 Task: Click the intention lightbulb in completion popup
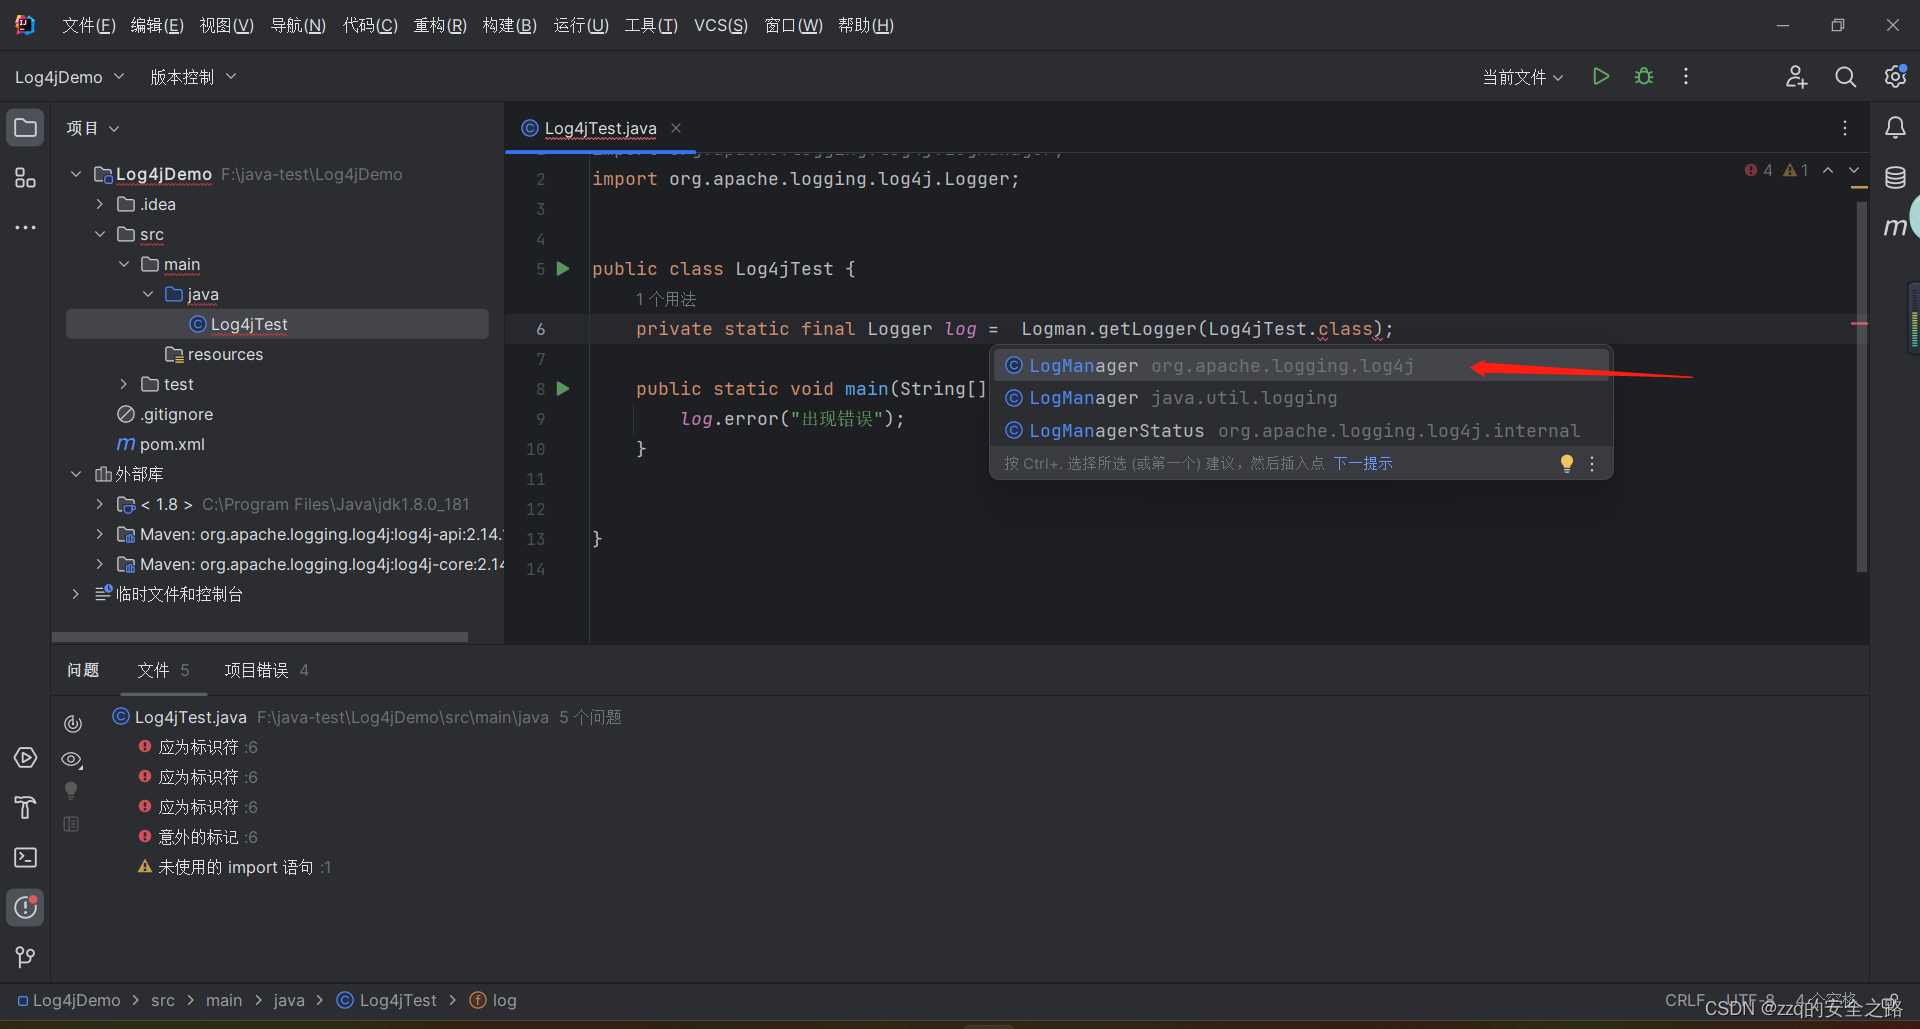click(1567, 463)
